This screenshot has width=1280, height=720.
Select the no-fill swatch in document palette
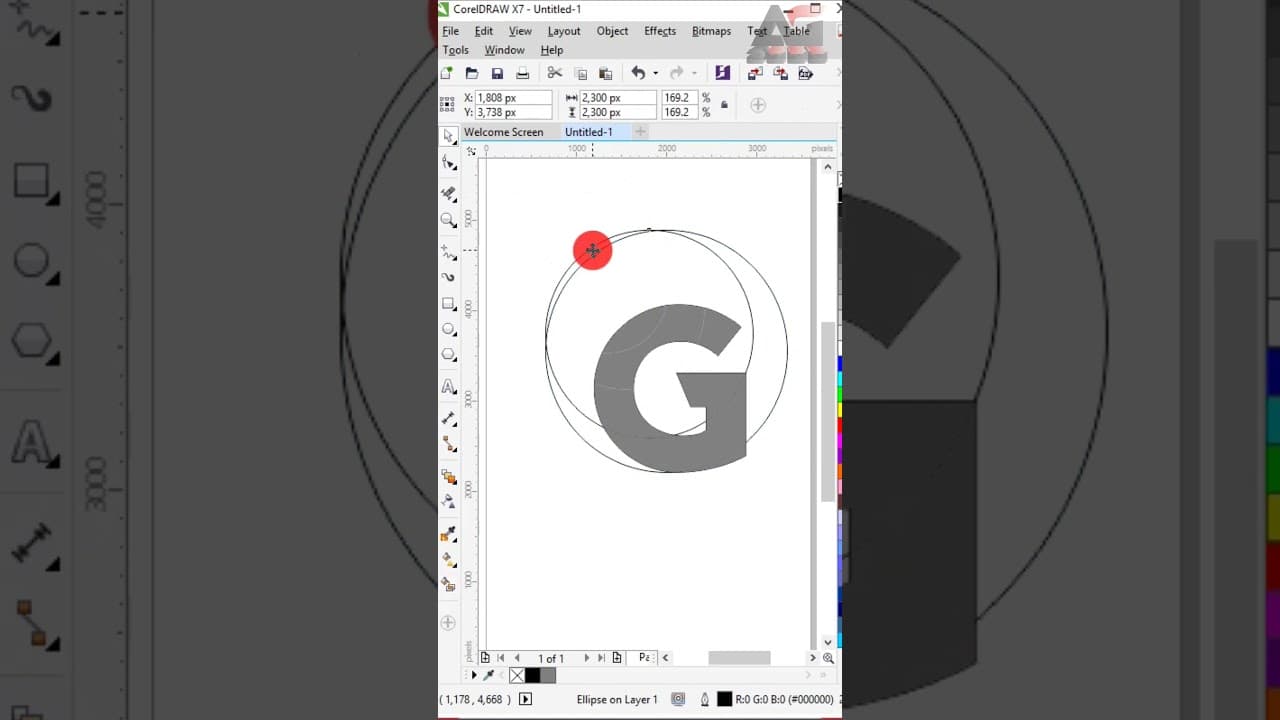point(517,676)
